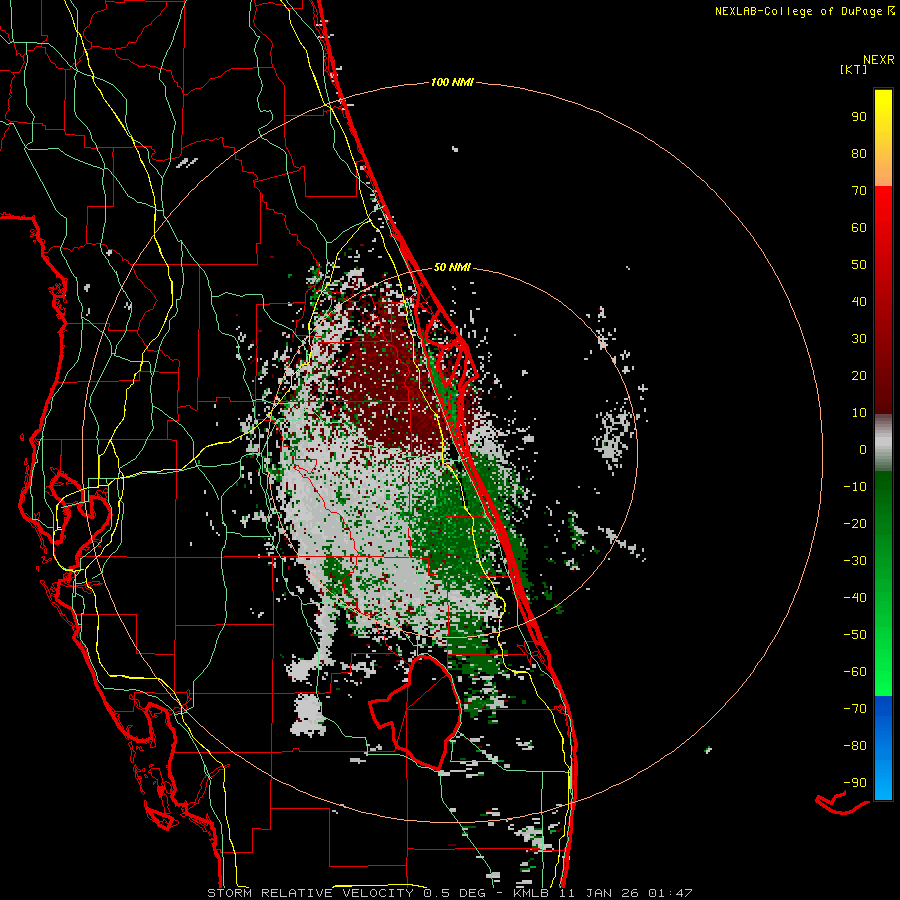Click the orange 70-80 segment of color bar
Image resolution: width=900 pixels, height=900 pixels.
(x=883, y=172)
